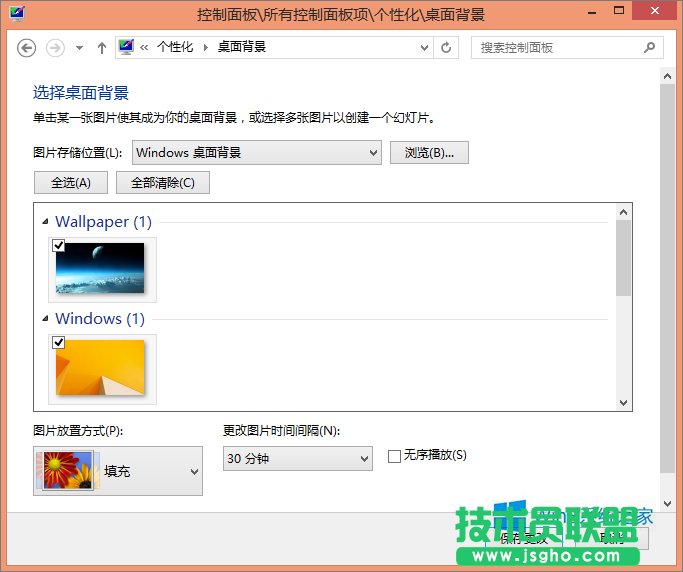
Task: Select the orange Windows wallpaper thumbnail
Action: click(100, 367)
